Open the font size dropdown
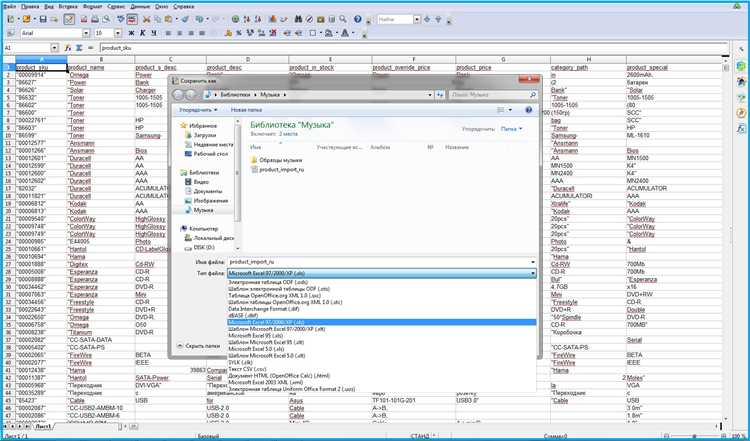 tap(118, 33)
